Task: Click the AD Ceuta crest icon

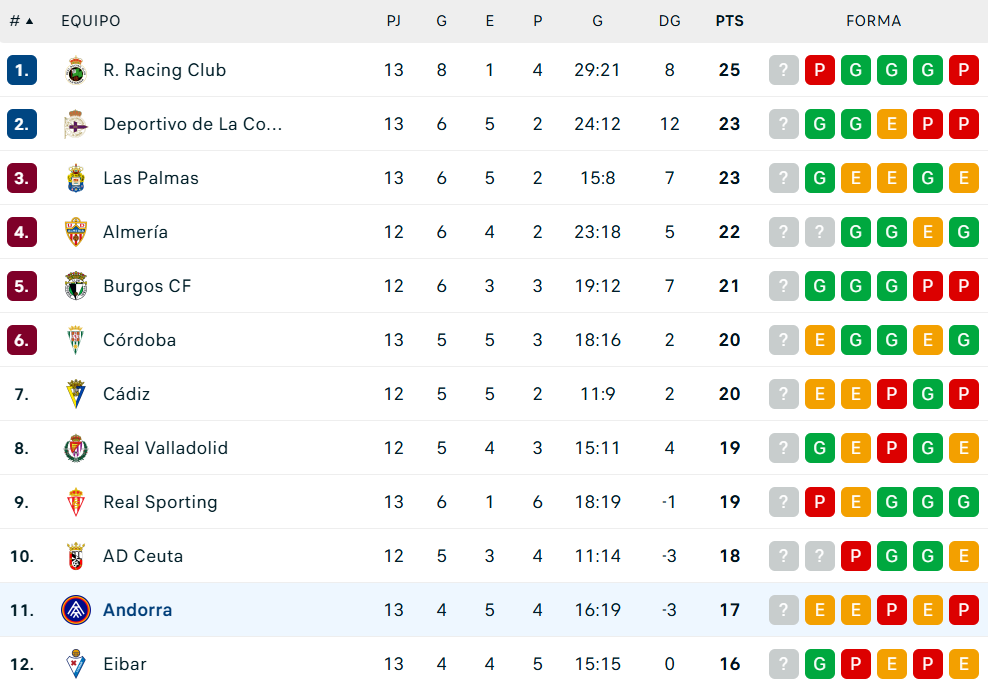Action: 76,556
